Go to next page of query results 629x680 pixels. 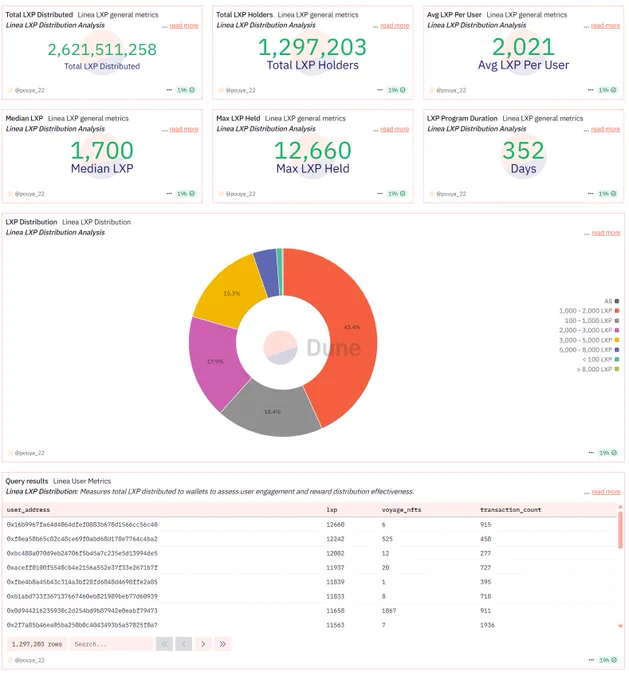click(x=203, y=644)
